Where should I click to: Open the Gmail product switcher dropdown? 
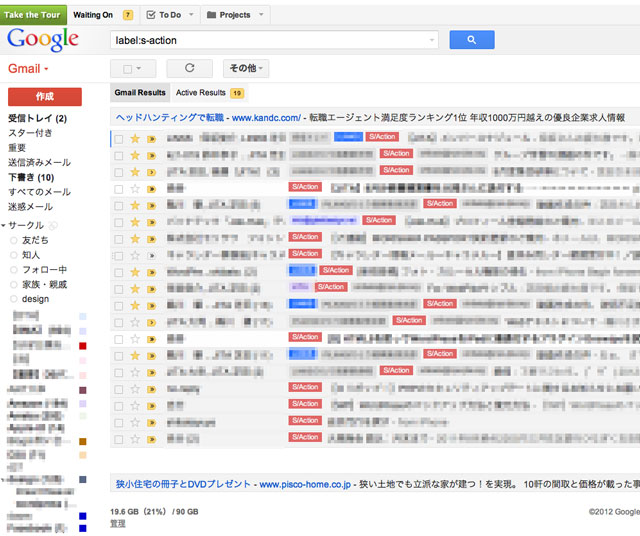point(28,69)
